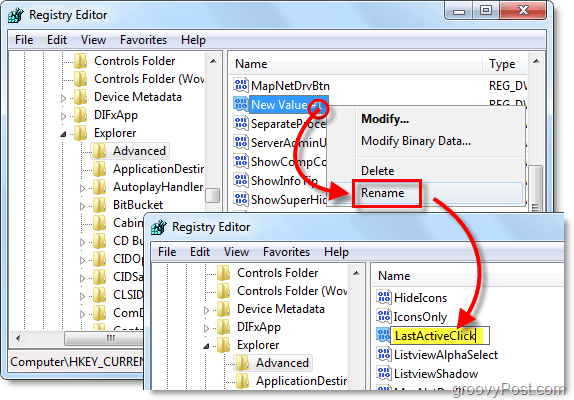Click the horizontal scroll-left arrow in tree pane
Viewport: 574px width, 400px height.
18,339
